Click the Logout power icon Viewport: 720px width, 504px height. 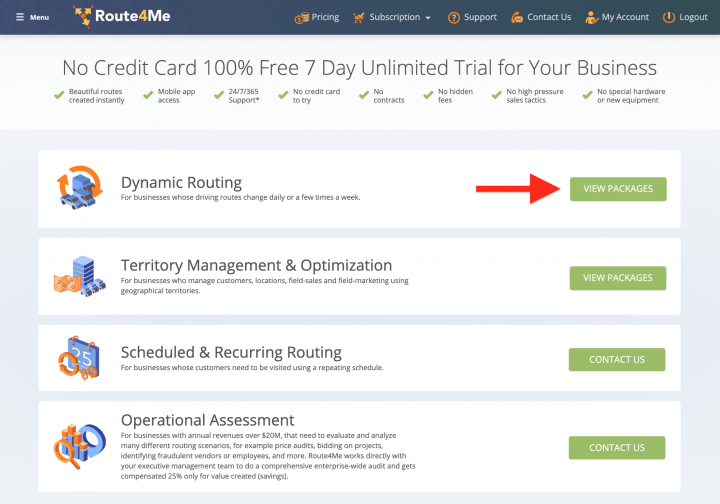click(x=669, y=17)
